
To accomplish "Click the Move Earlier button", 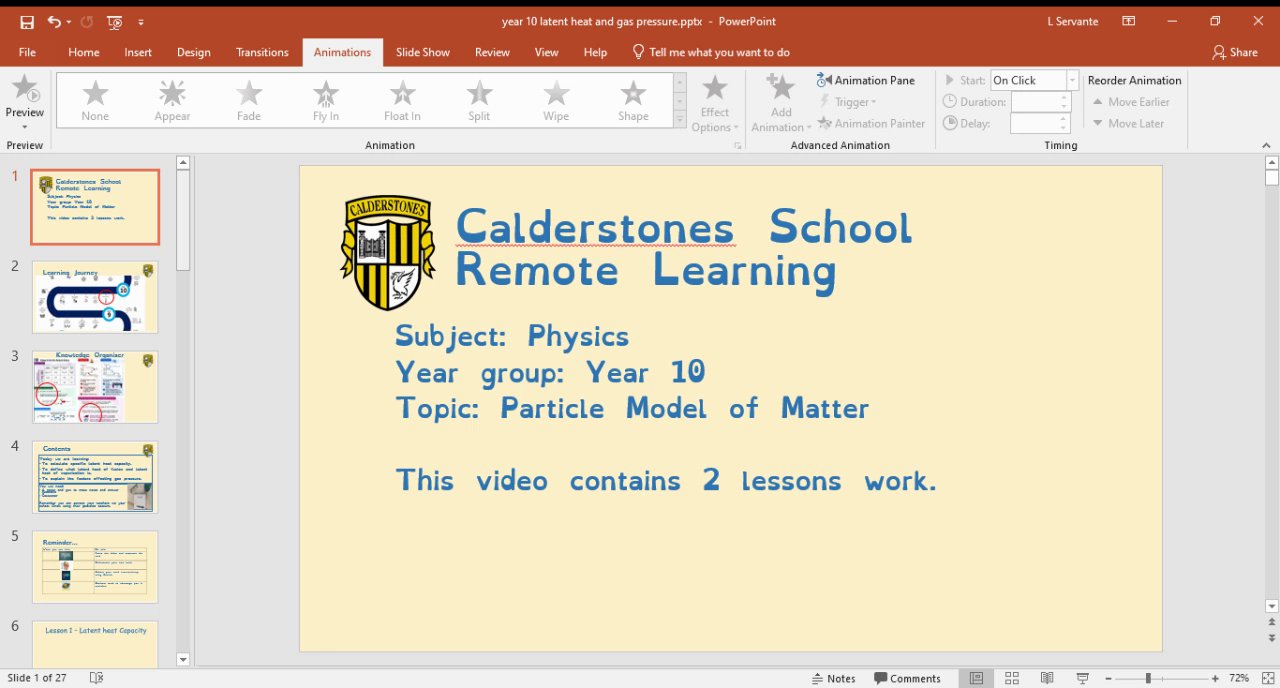I will tap(1131, 102).
